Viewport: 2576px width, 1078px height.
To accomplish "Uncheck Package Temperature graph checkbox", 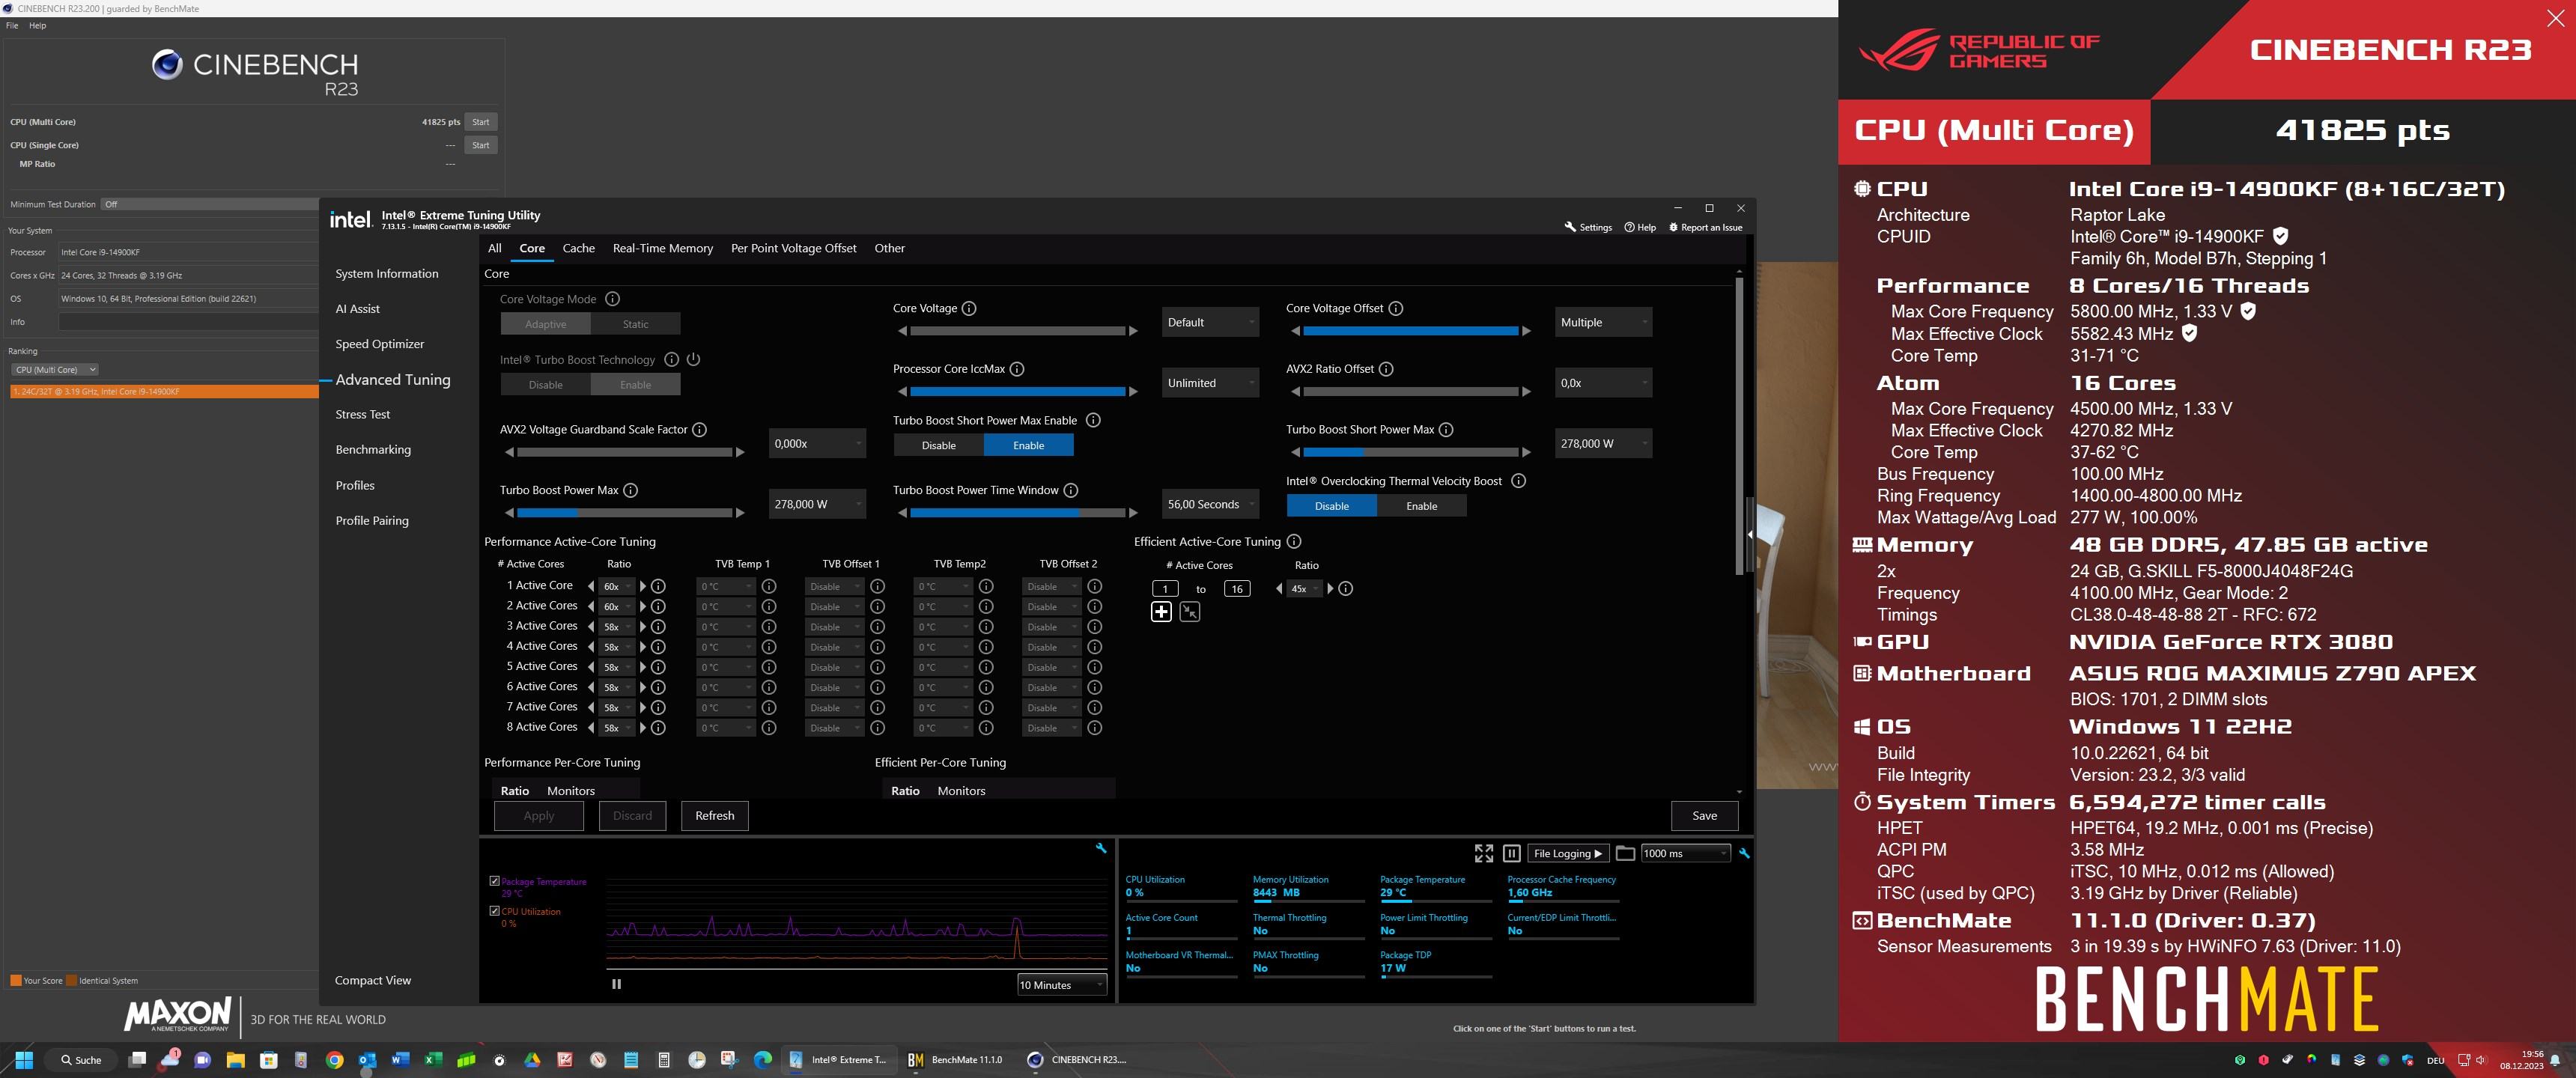I will point(494,881).
